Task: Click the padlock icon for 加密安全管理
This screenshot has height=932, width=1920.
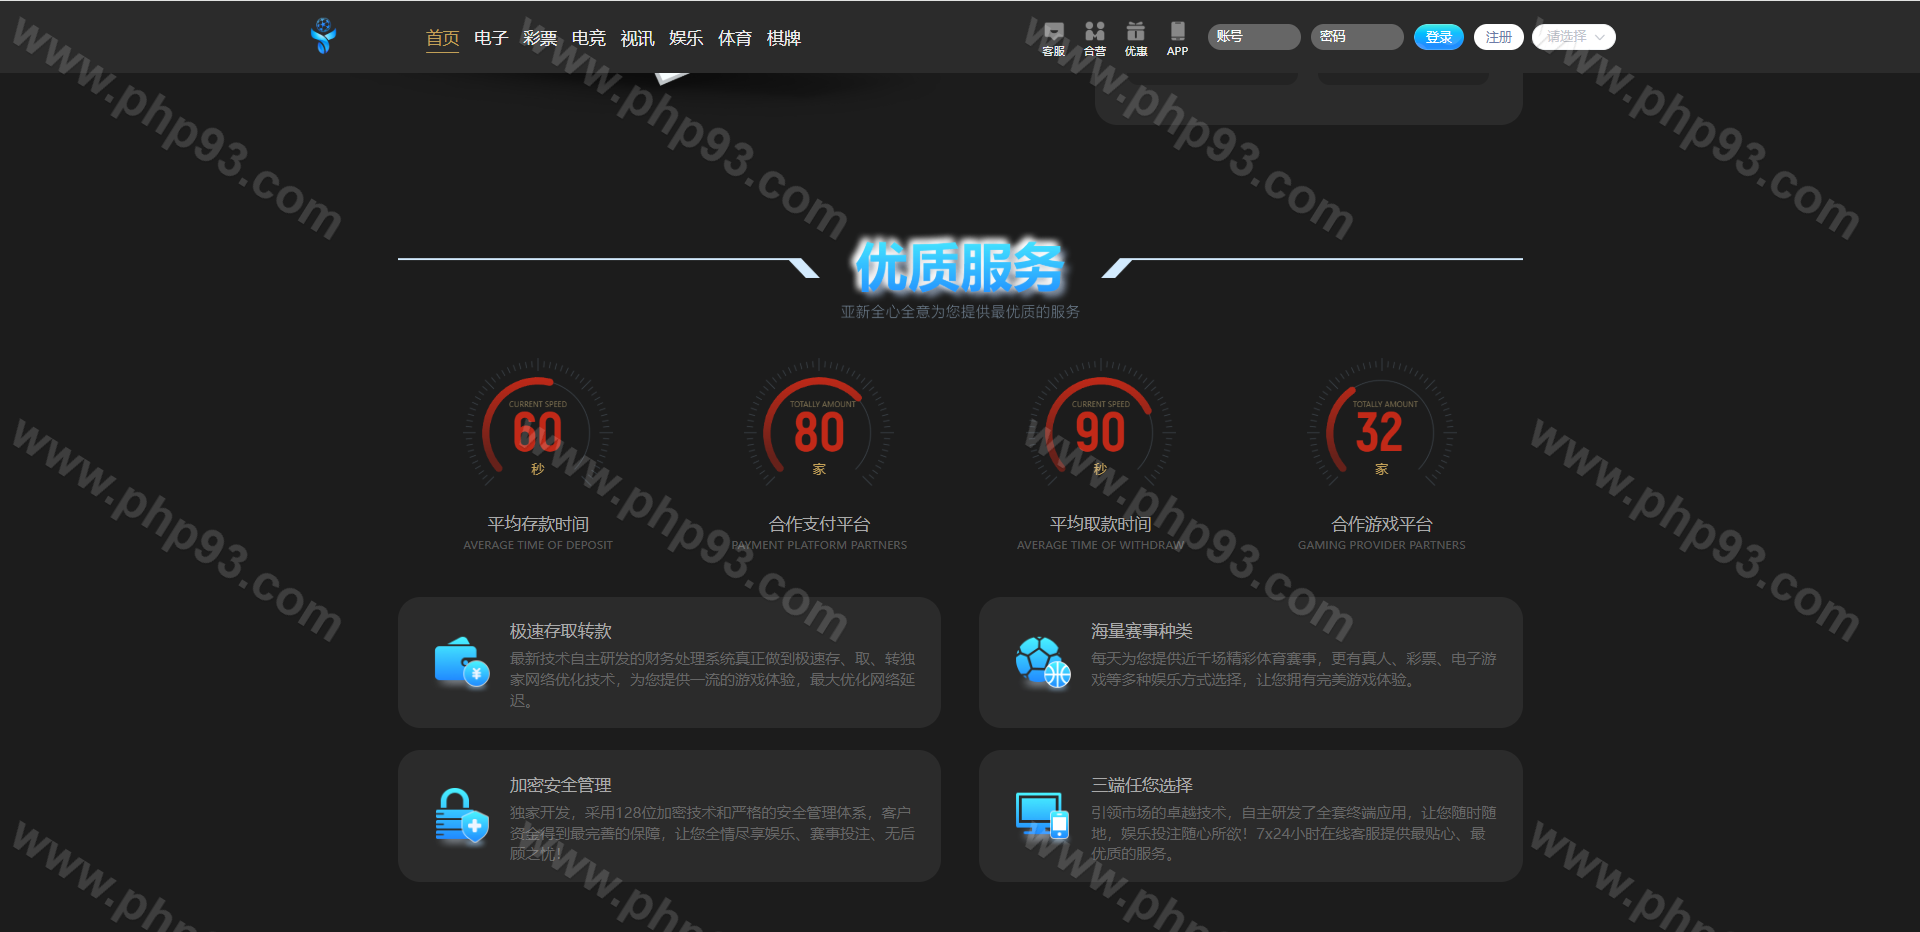Action: pos(461,816)
